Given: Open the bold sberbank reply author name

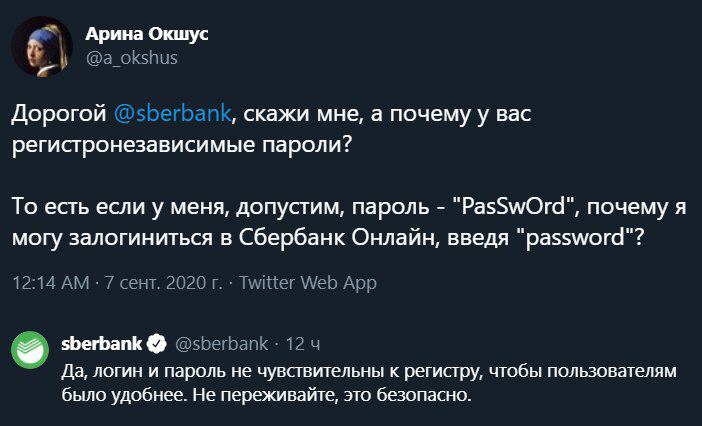Looking at the screenshot, I should (x=102, y=344).
